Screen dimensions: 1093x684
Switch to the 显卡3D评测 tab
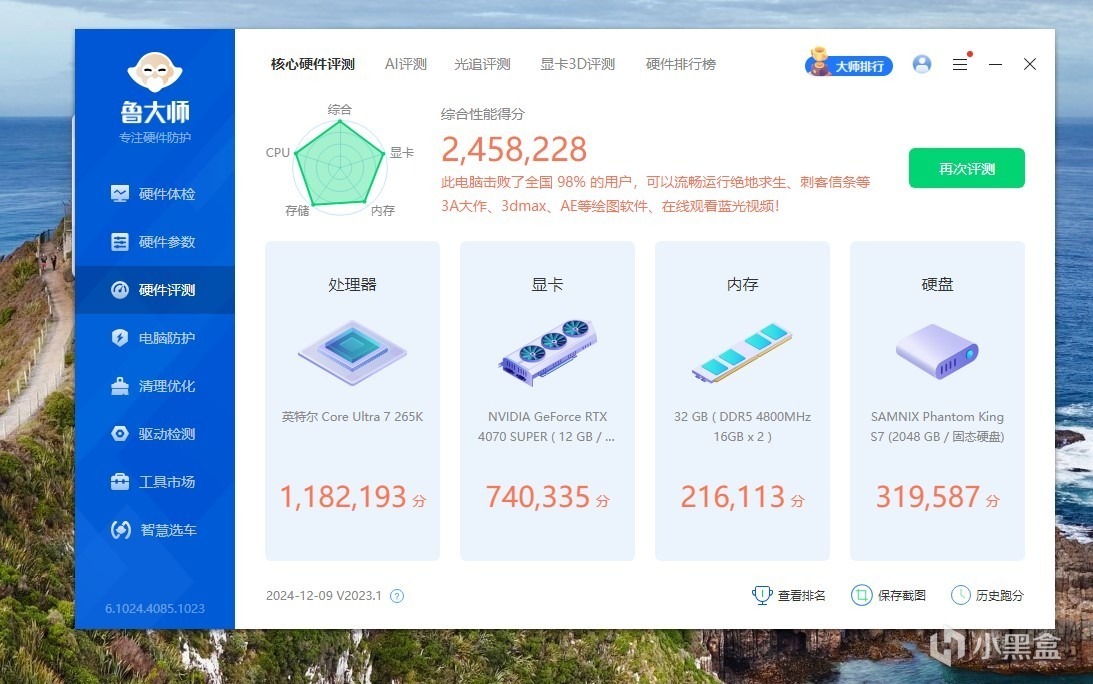tap(578, 64)
